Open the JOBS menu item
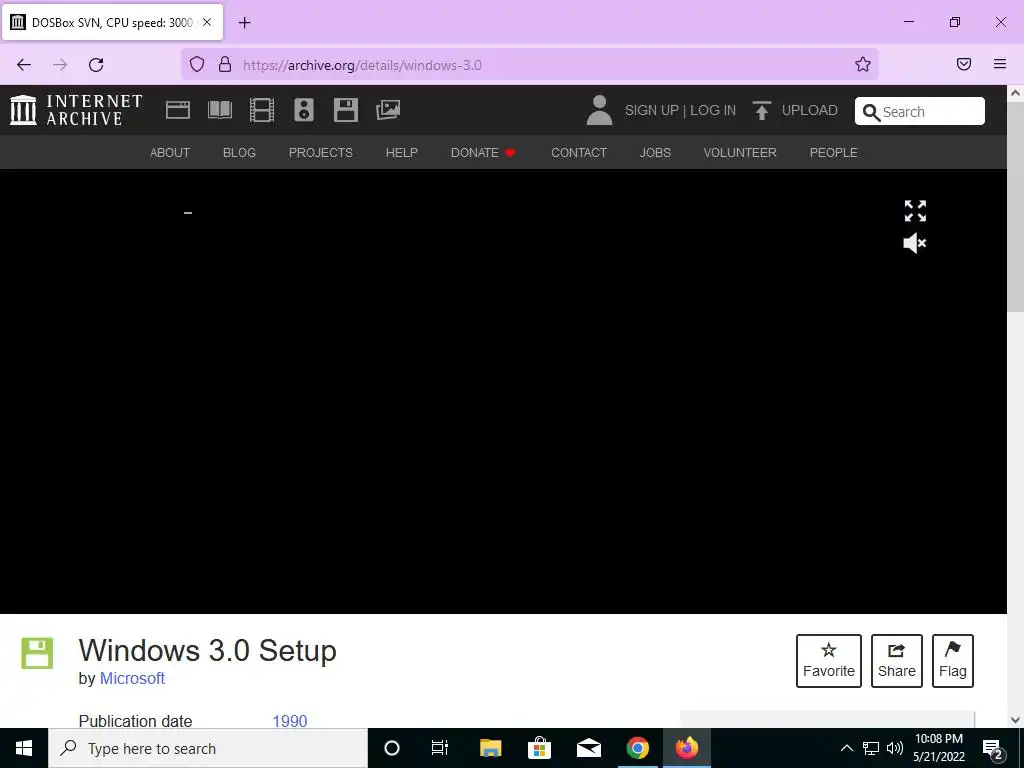This screenshot has height=768, width=1024. coord(655,152)
